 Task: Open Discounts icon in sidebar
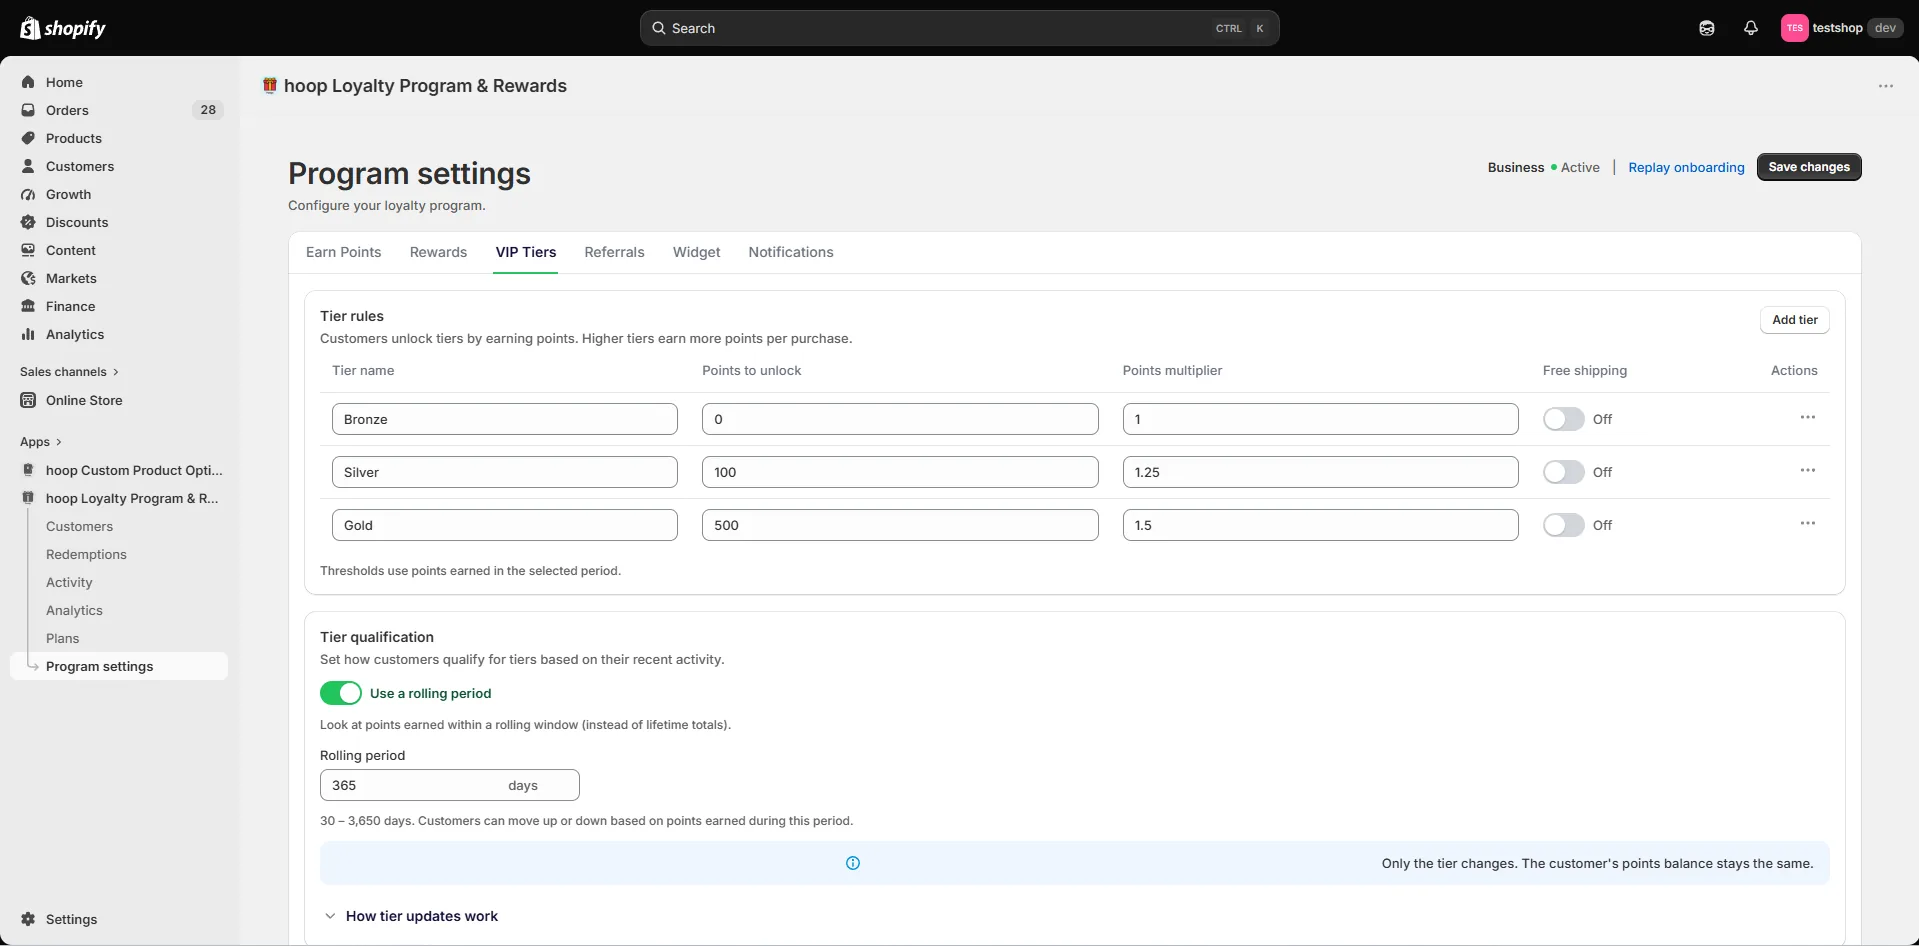28,222
